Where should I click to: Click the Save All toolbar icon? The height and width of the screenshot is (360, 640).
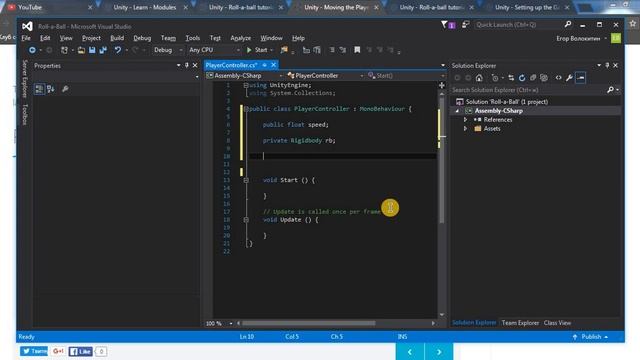(x=103, y=50)
